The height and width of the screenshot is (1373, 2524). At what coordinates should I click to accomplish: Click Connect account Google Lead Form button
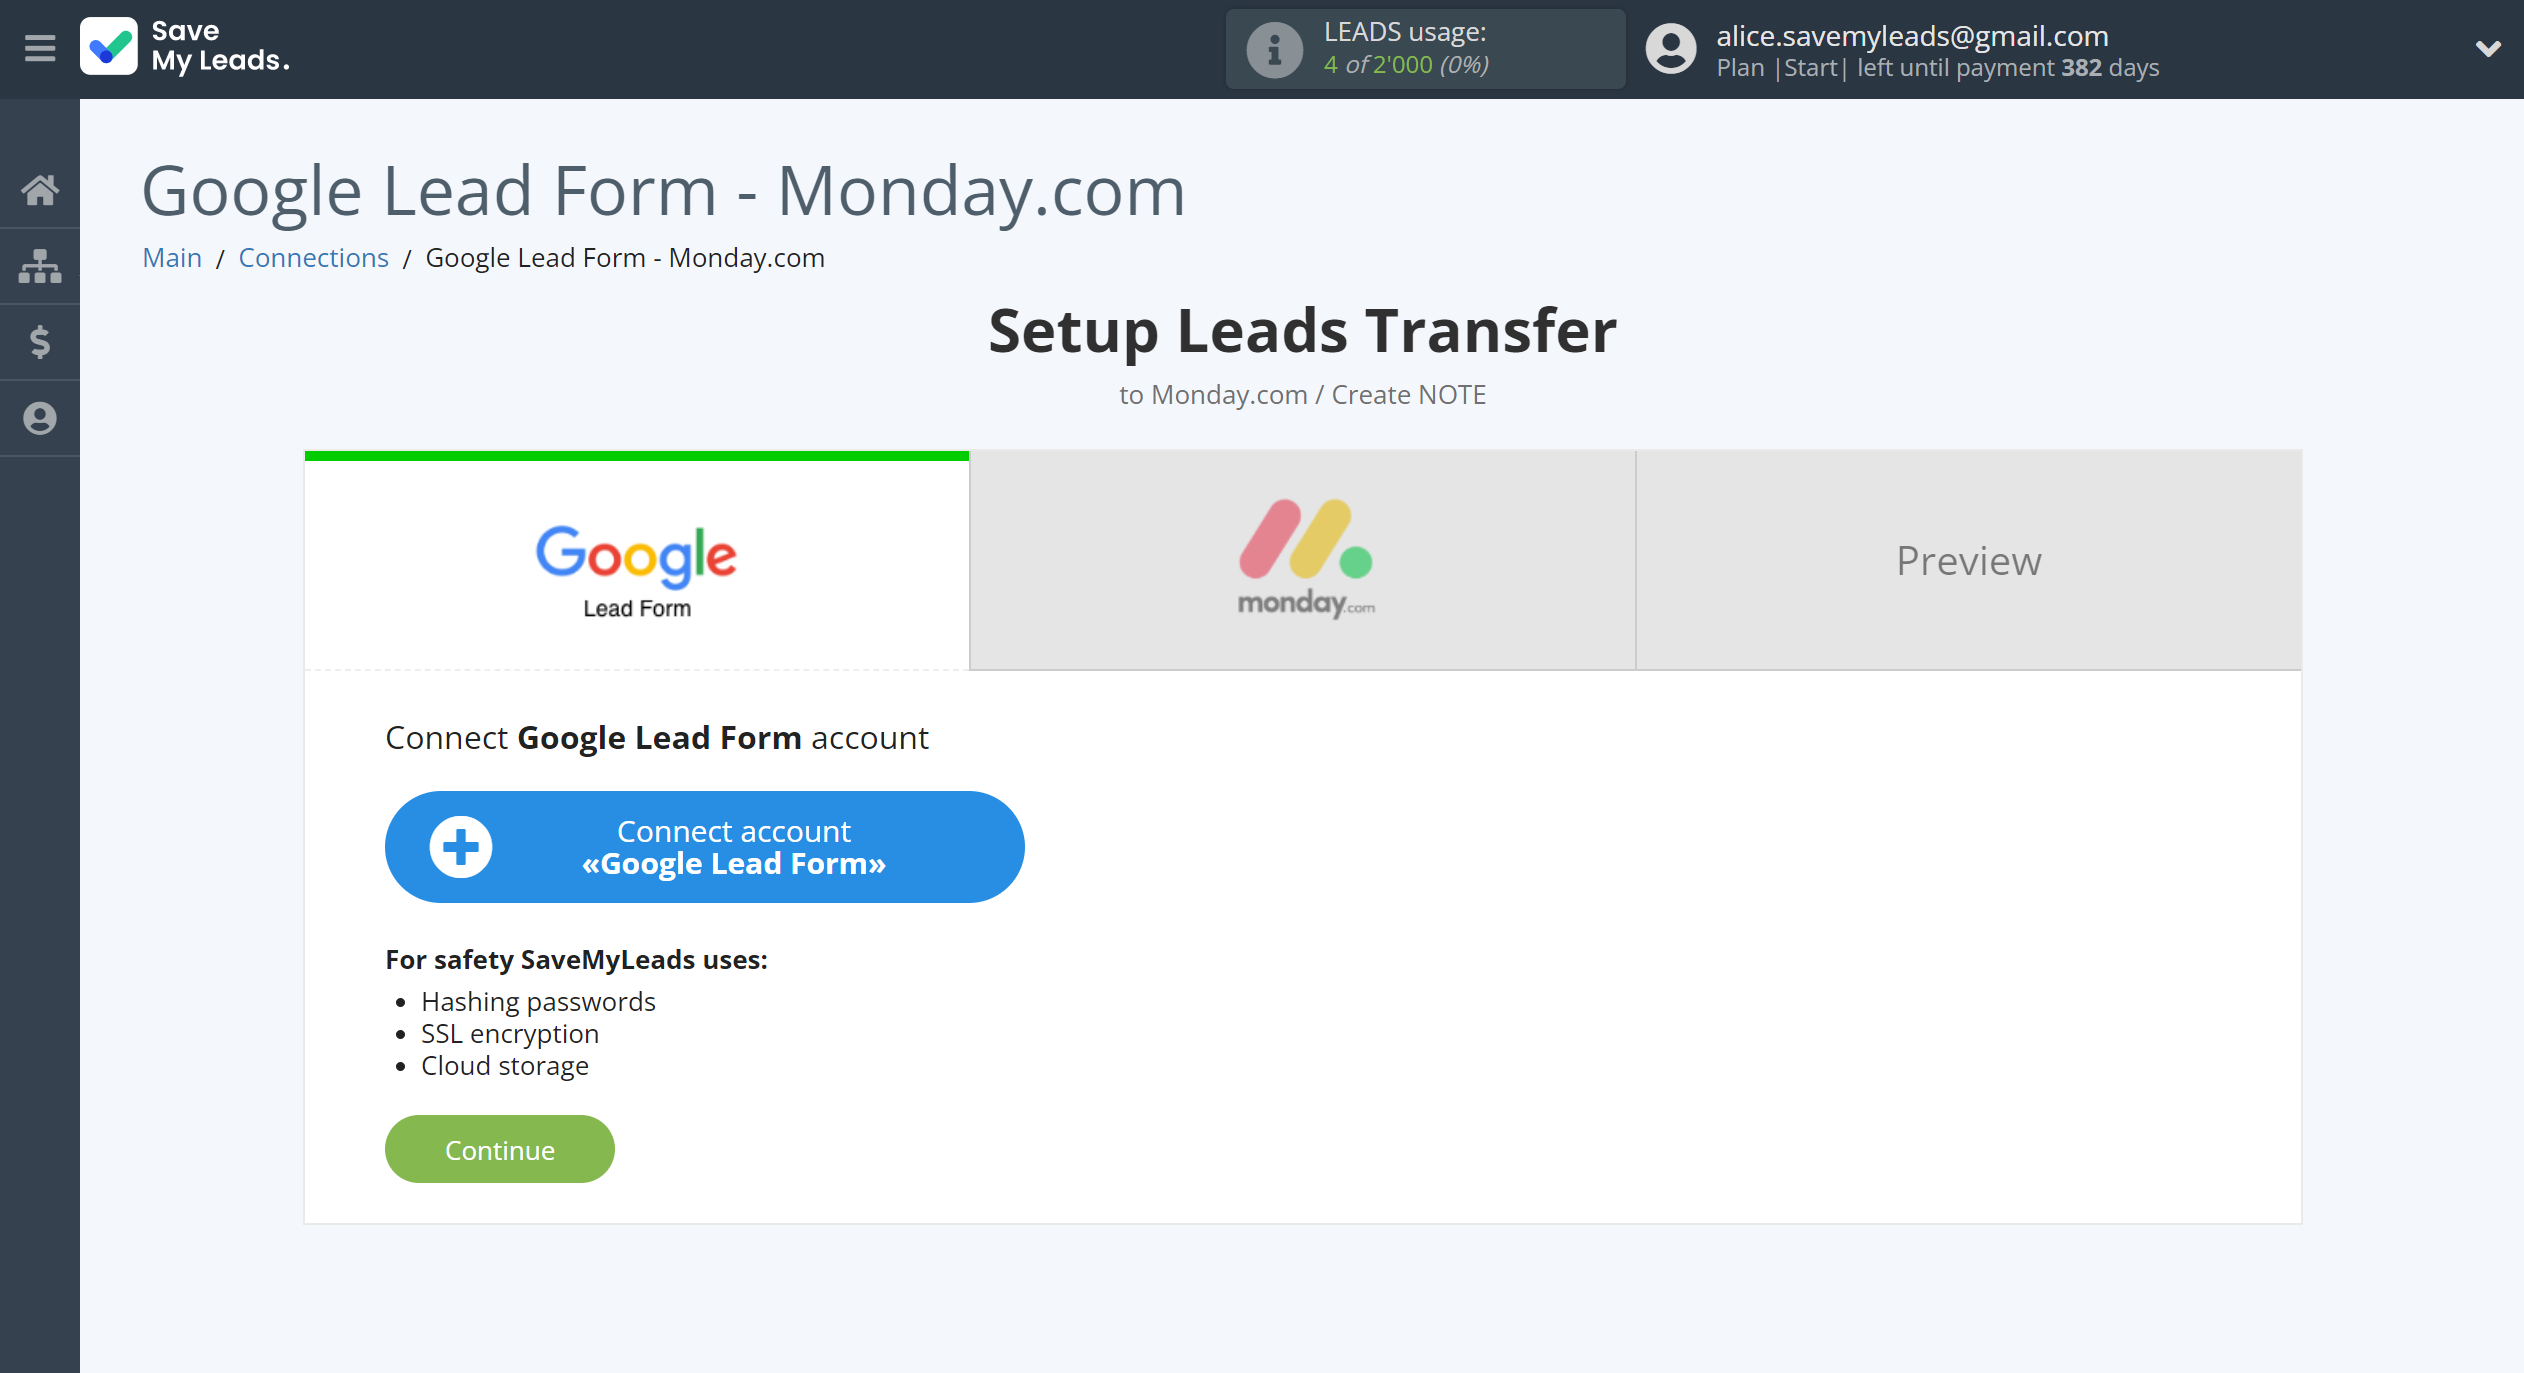tap(702, 847)
